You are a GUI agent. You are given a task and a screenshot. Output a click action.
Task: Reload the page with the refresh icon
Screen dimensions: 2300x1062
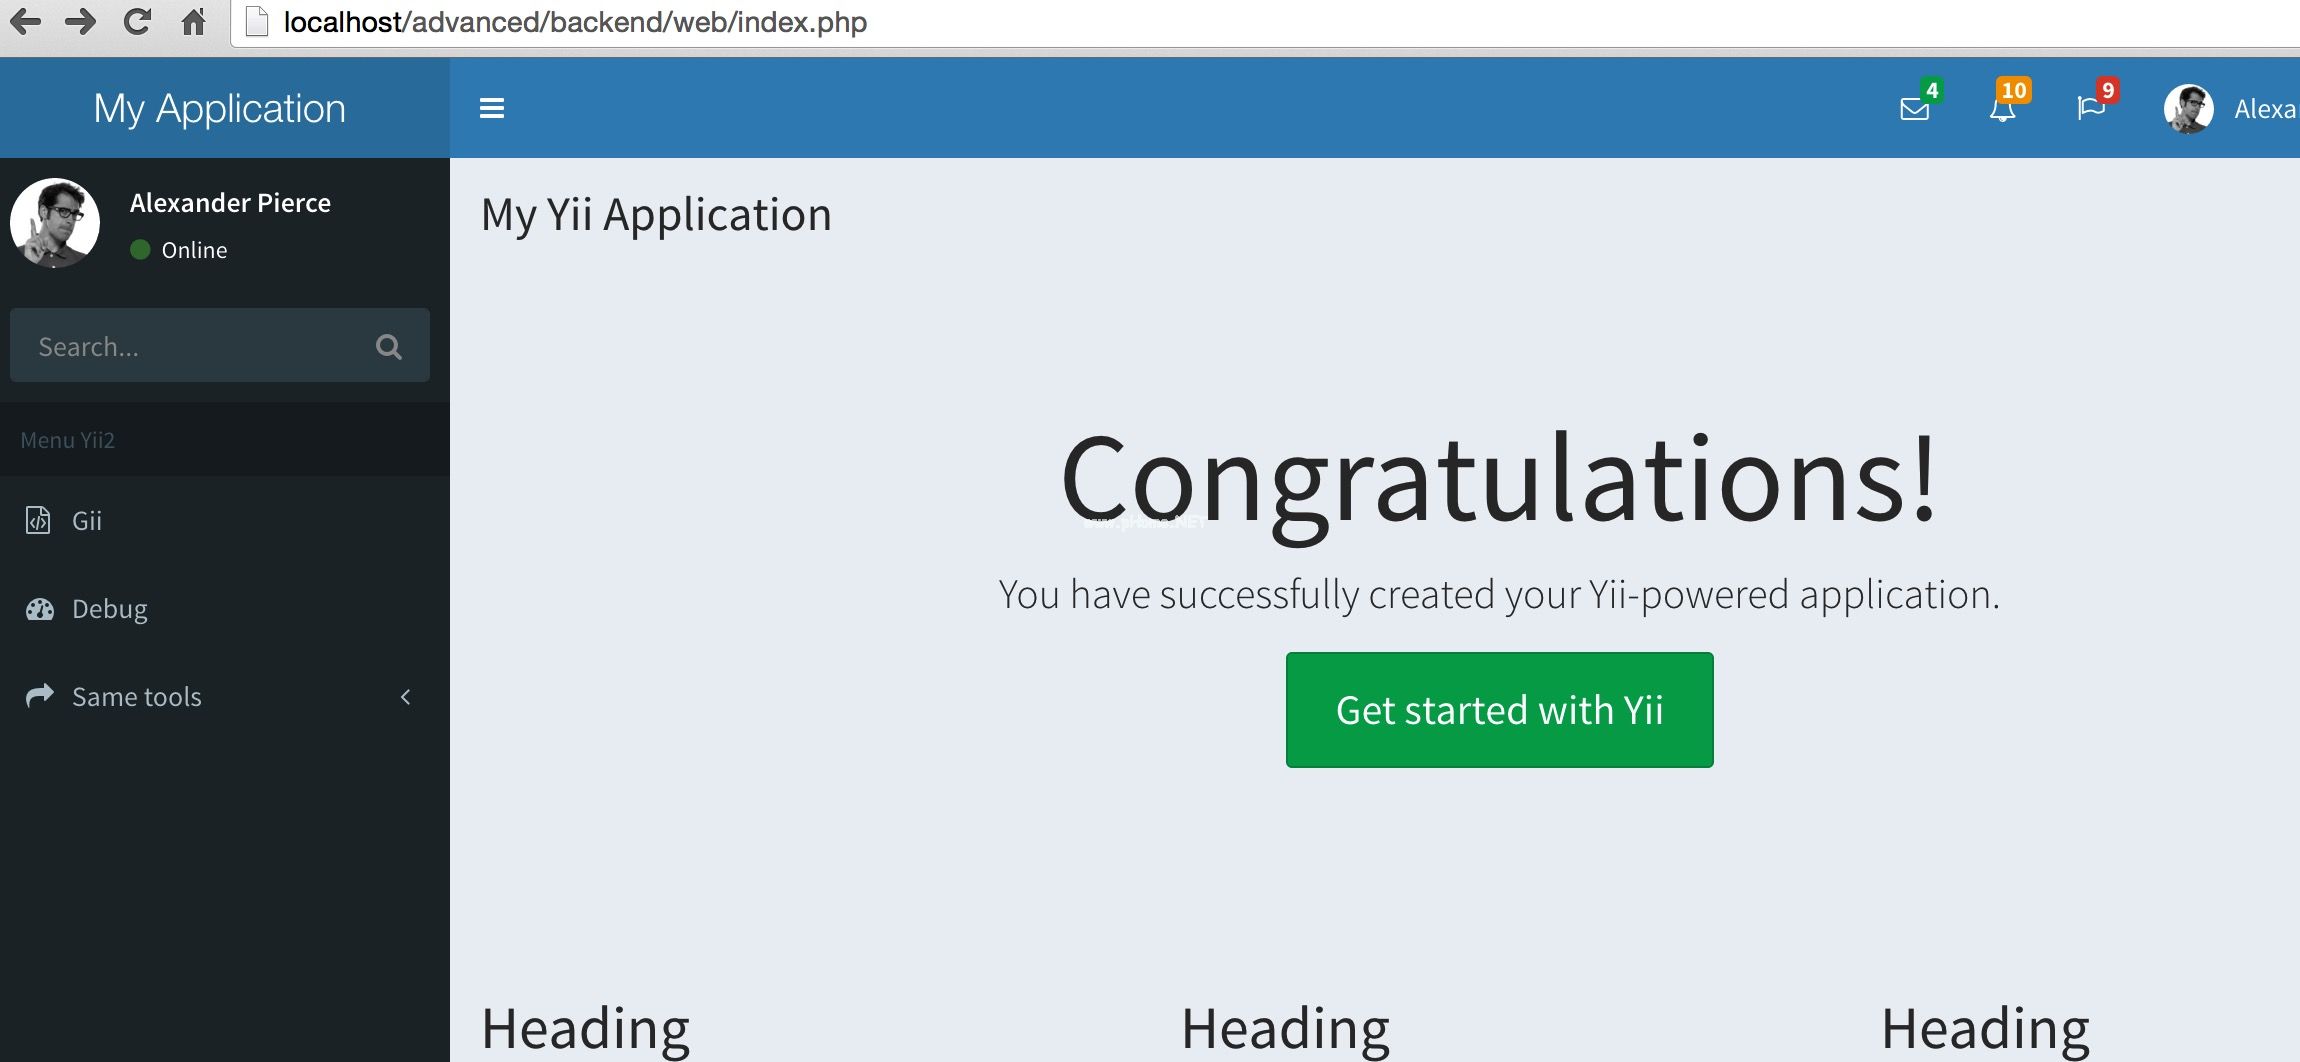(137, 22)
